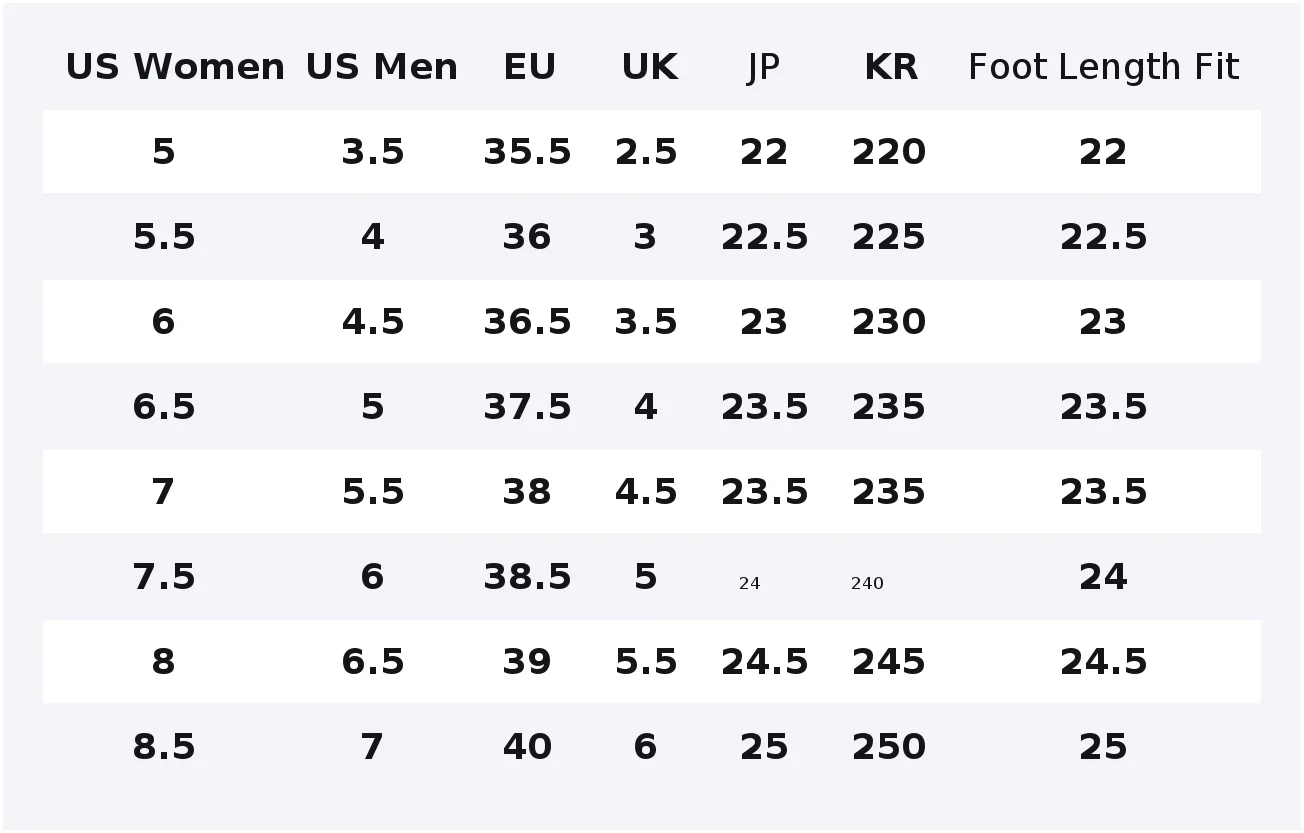Select US Men size 6.5

coord(373,662)
